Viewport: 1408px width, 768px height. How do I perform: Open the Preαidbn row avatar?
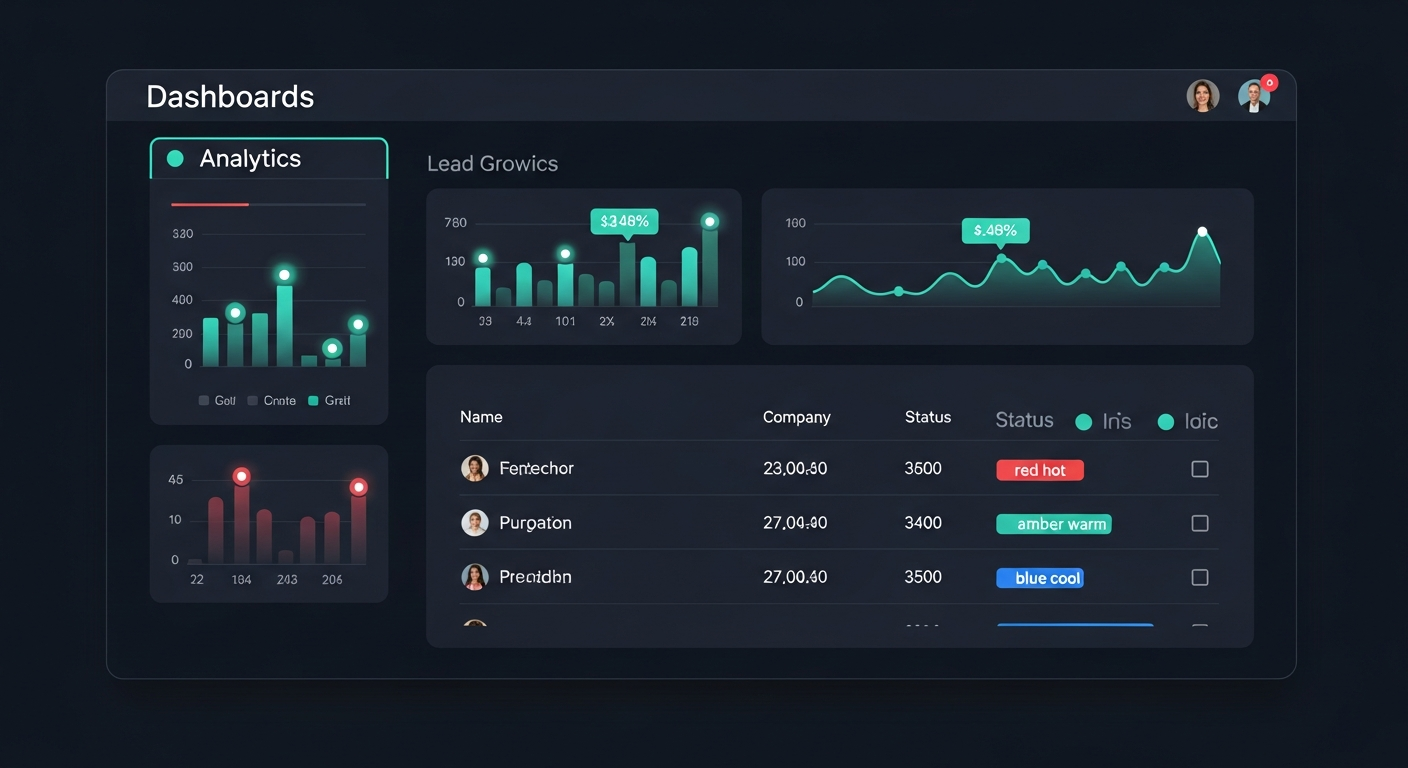[475, 576]
